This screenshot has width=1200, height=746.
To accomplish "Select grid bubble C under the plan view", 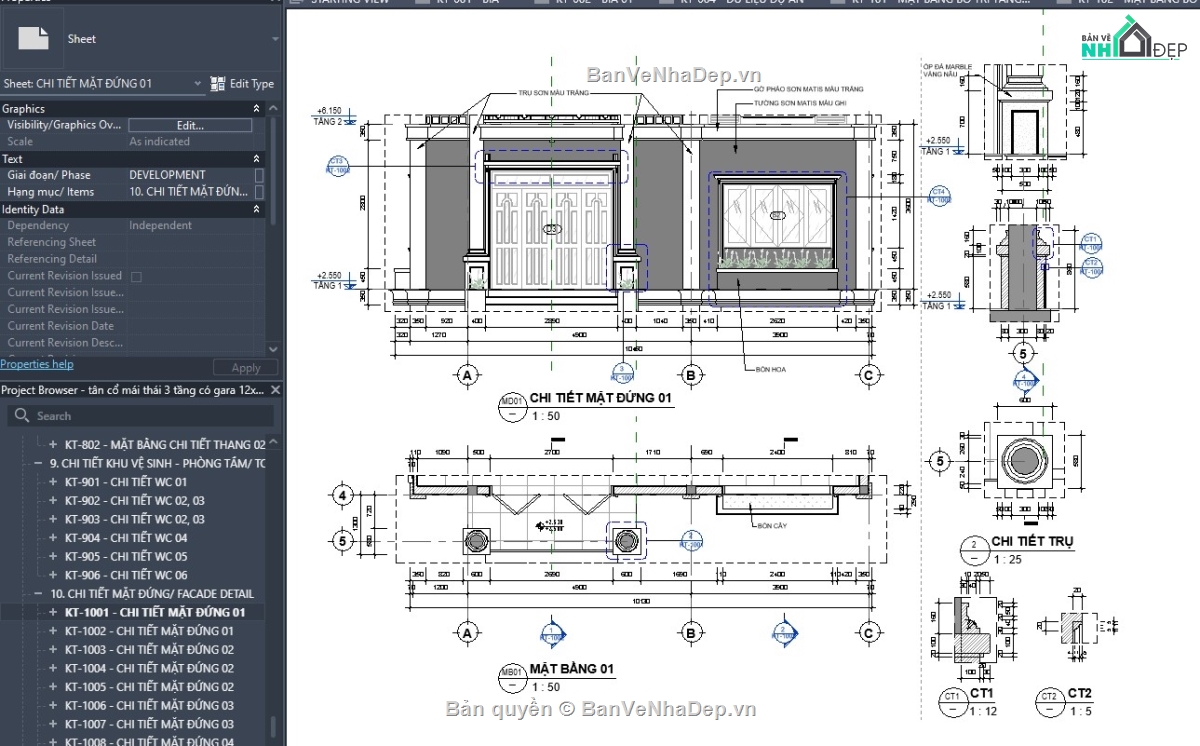I will 869,632.
